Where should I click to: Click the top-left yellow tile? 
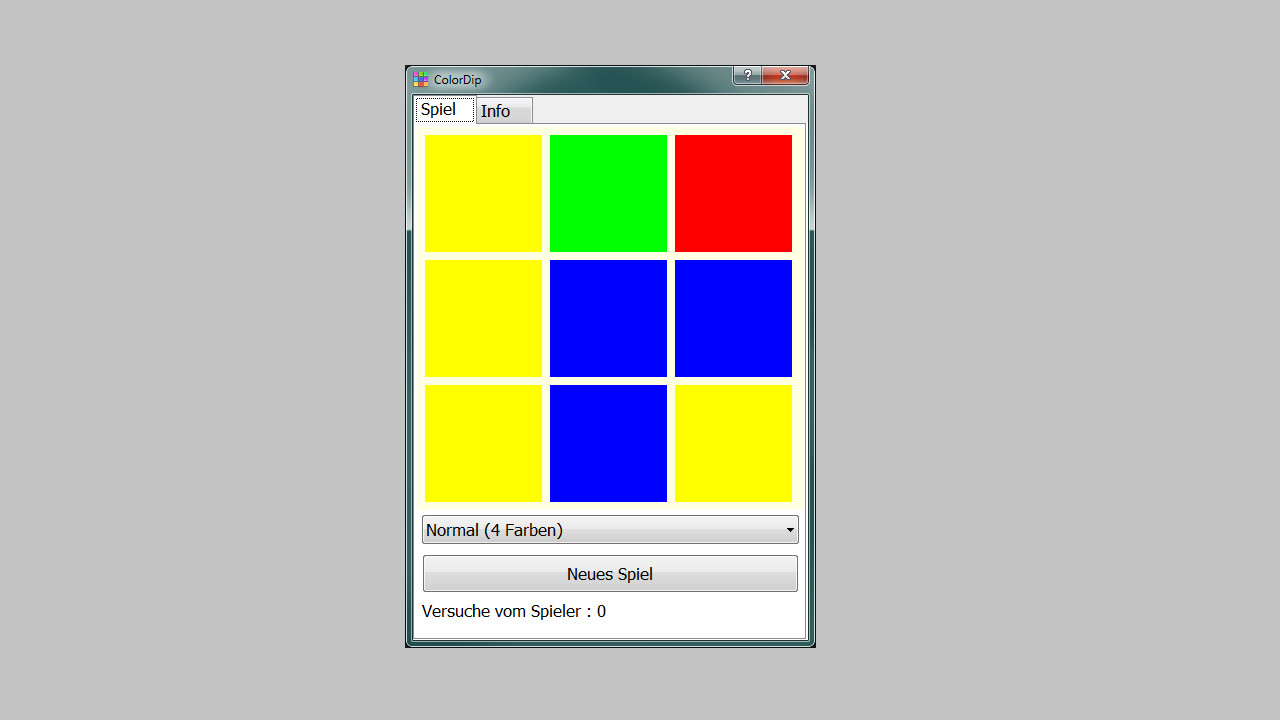click(x=483, y=193)
